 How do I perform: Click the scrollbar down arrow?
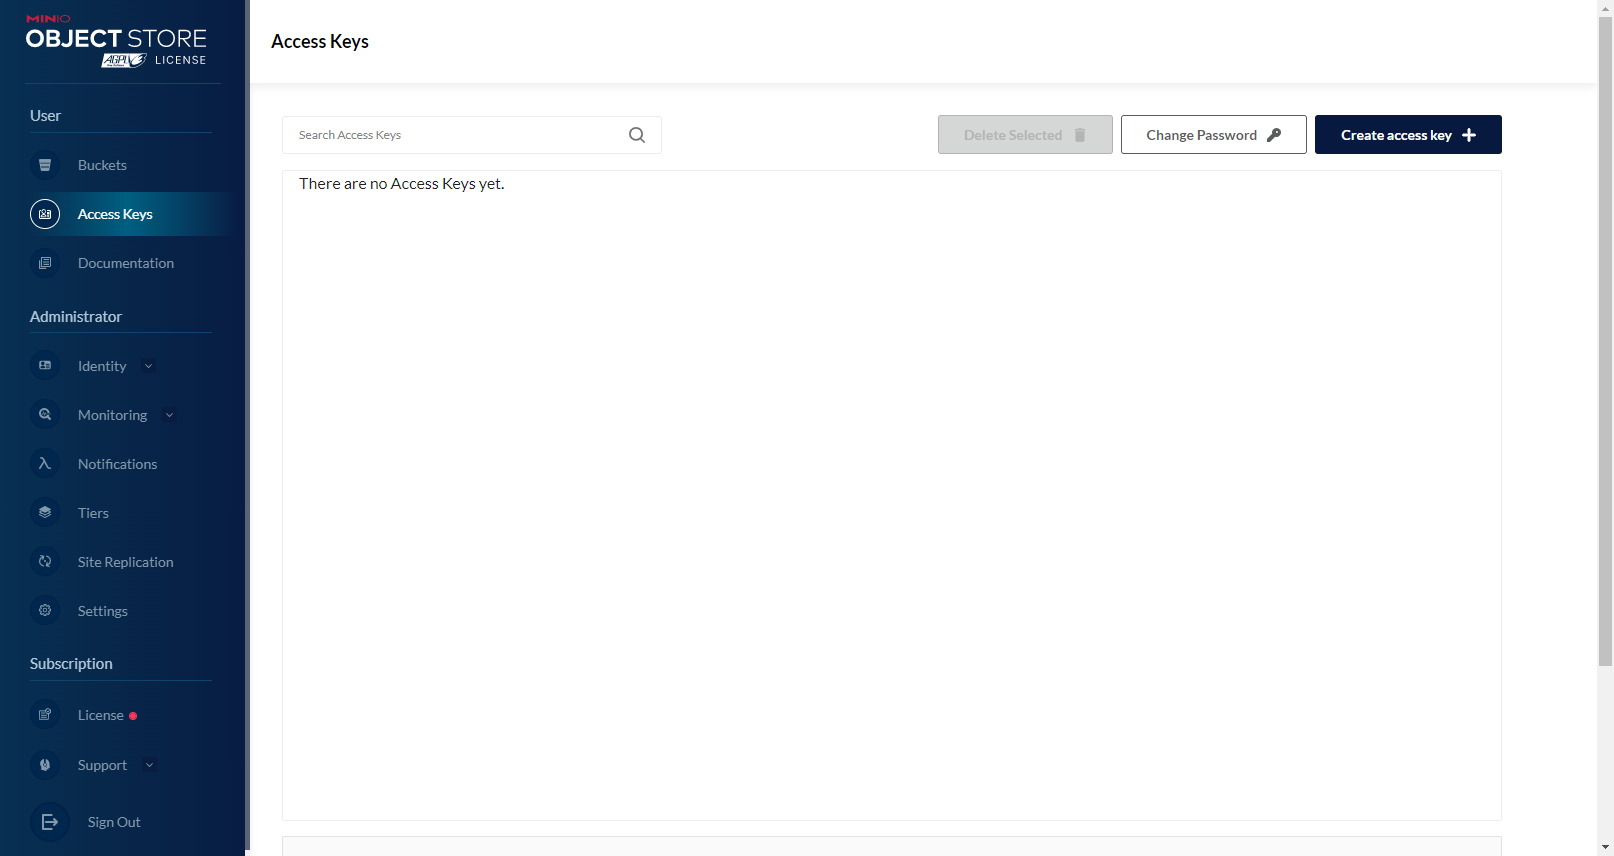(x=1605, y=847)
